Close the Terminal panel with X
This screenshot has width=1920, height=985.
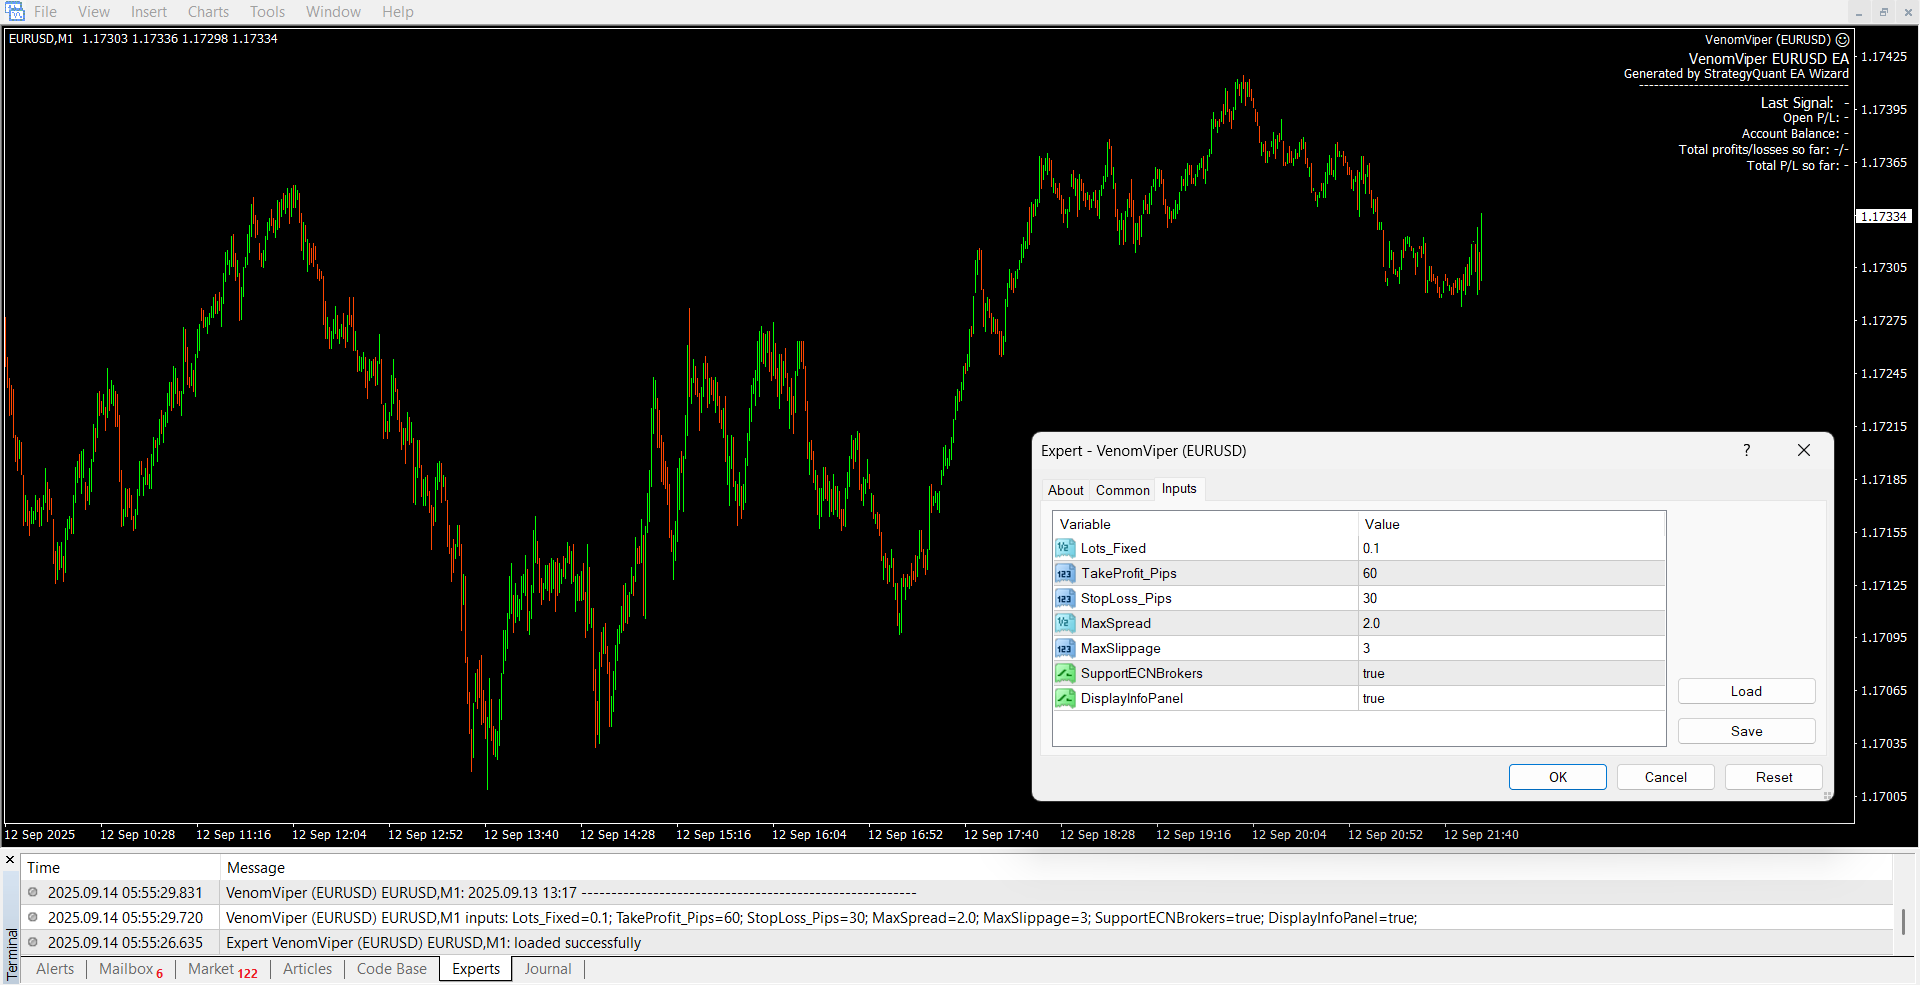pos(11,860)
